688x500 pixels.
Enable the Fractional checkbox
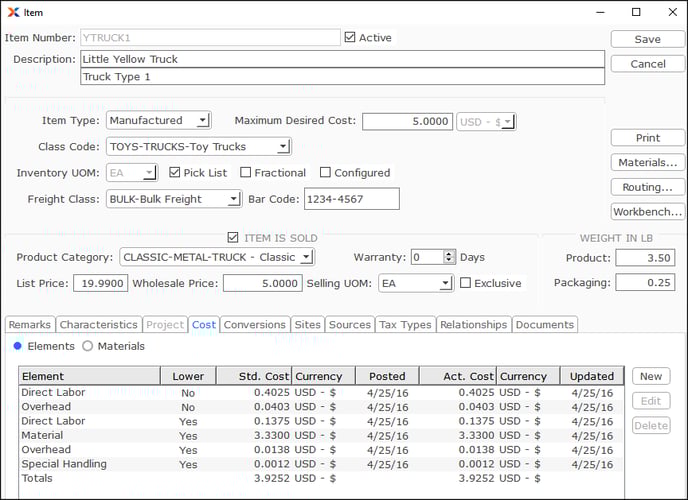246,172
